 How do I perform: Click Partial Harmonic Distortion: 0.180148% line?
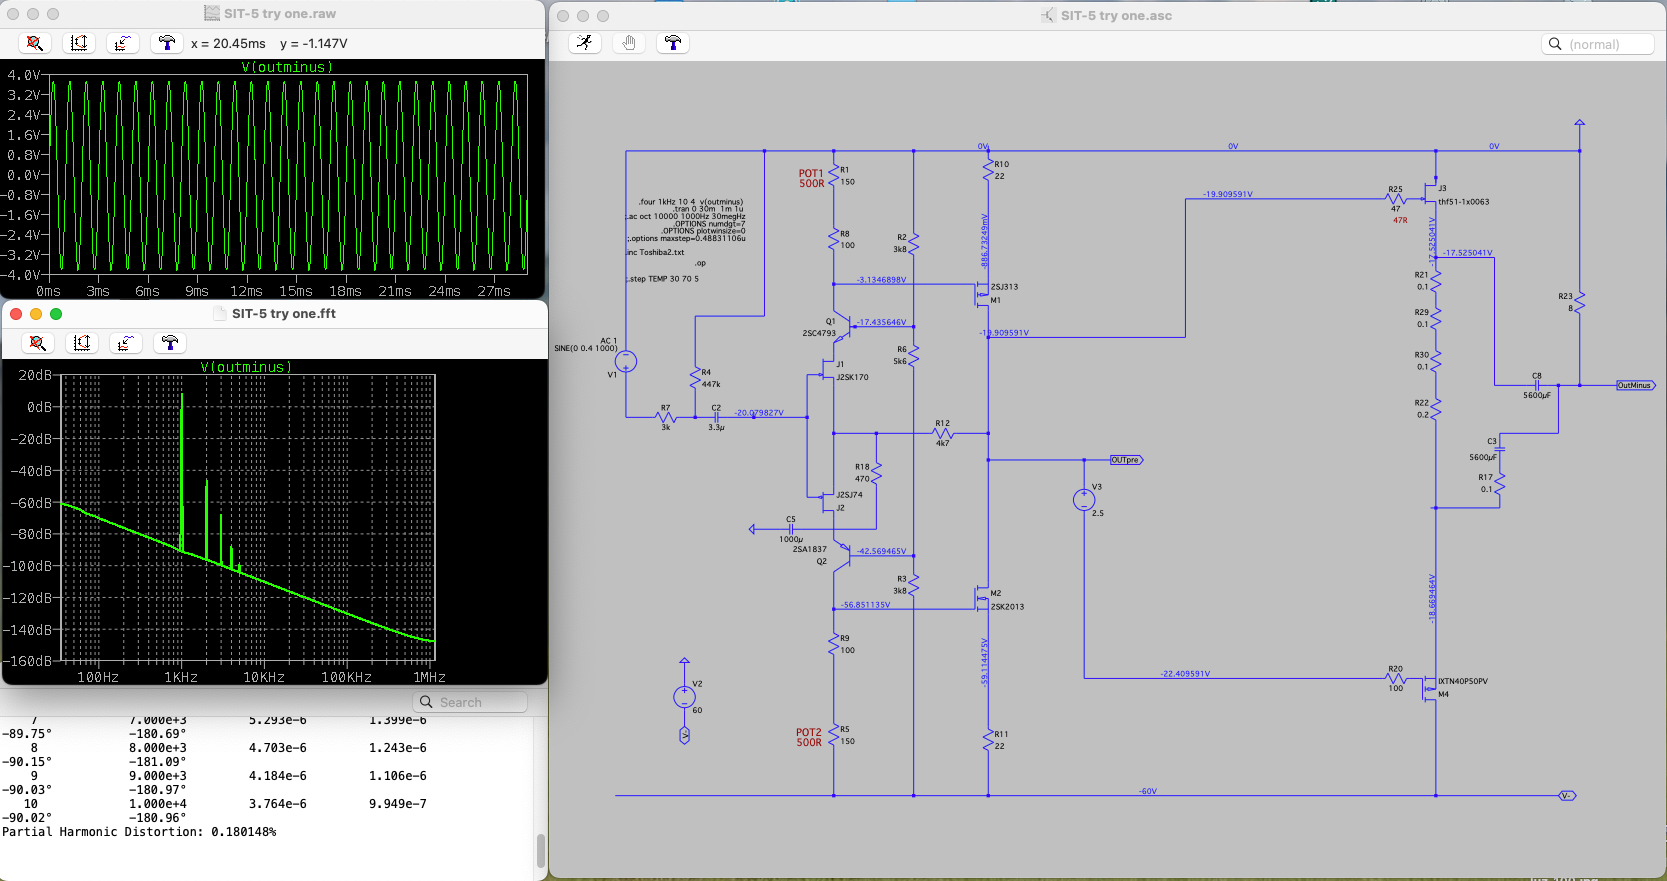click(139, 832)
